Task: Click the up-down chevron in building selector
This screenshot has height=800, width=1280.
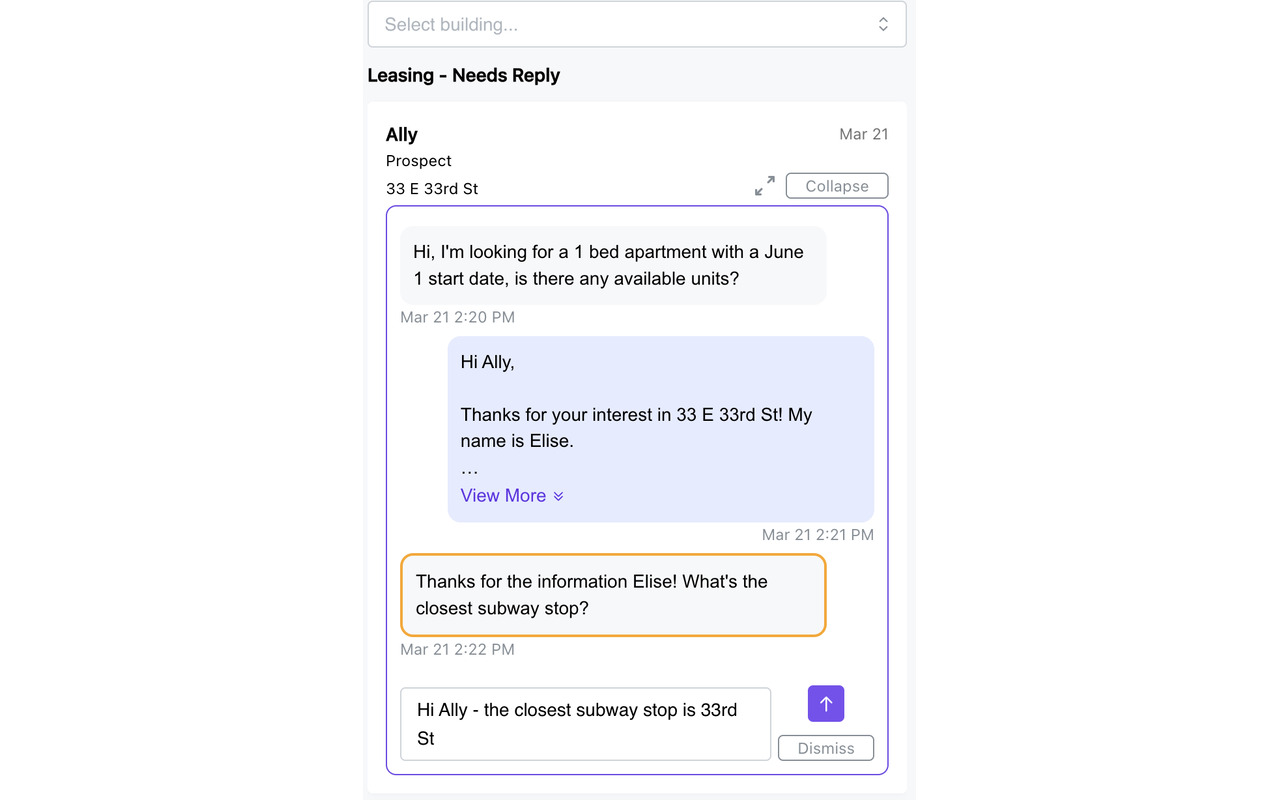Action: coord(883,25)
